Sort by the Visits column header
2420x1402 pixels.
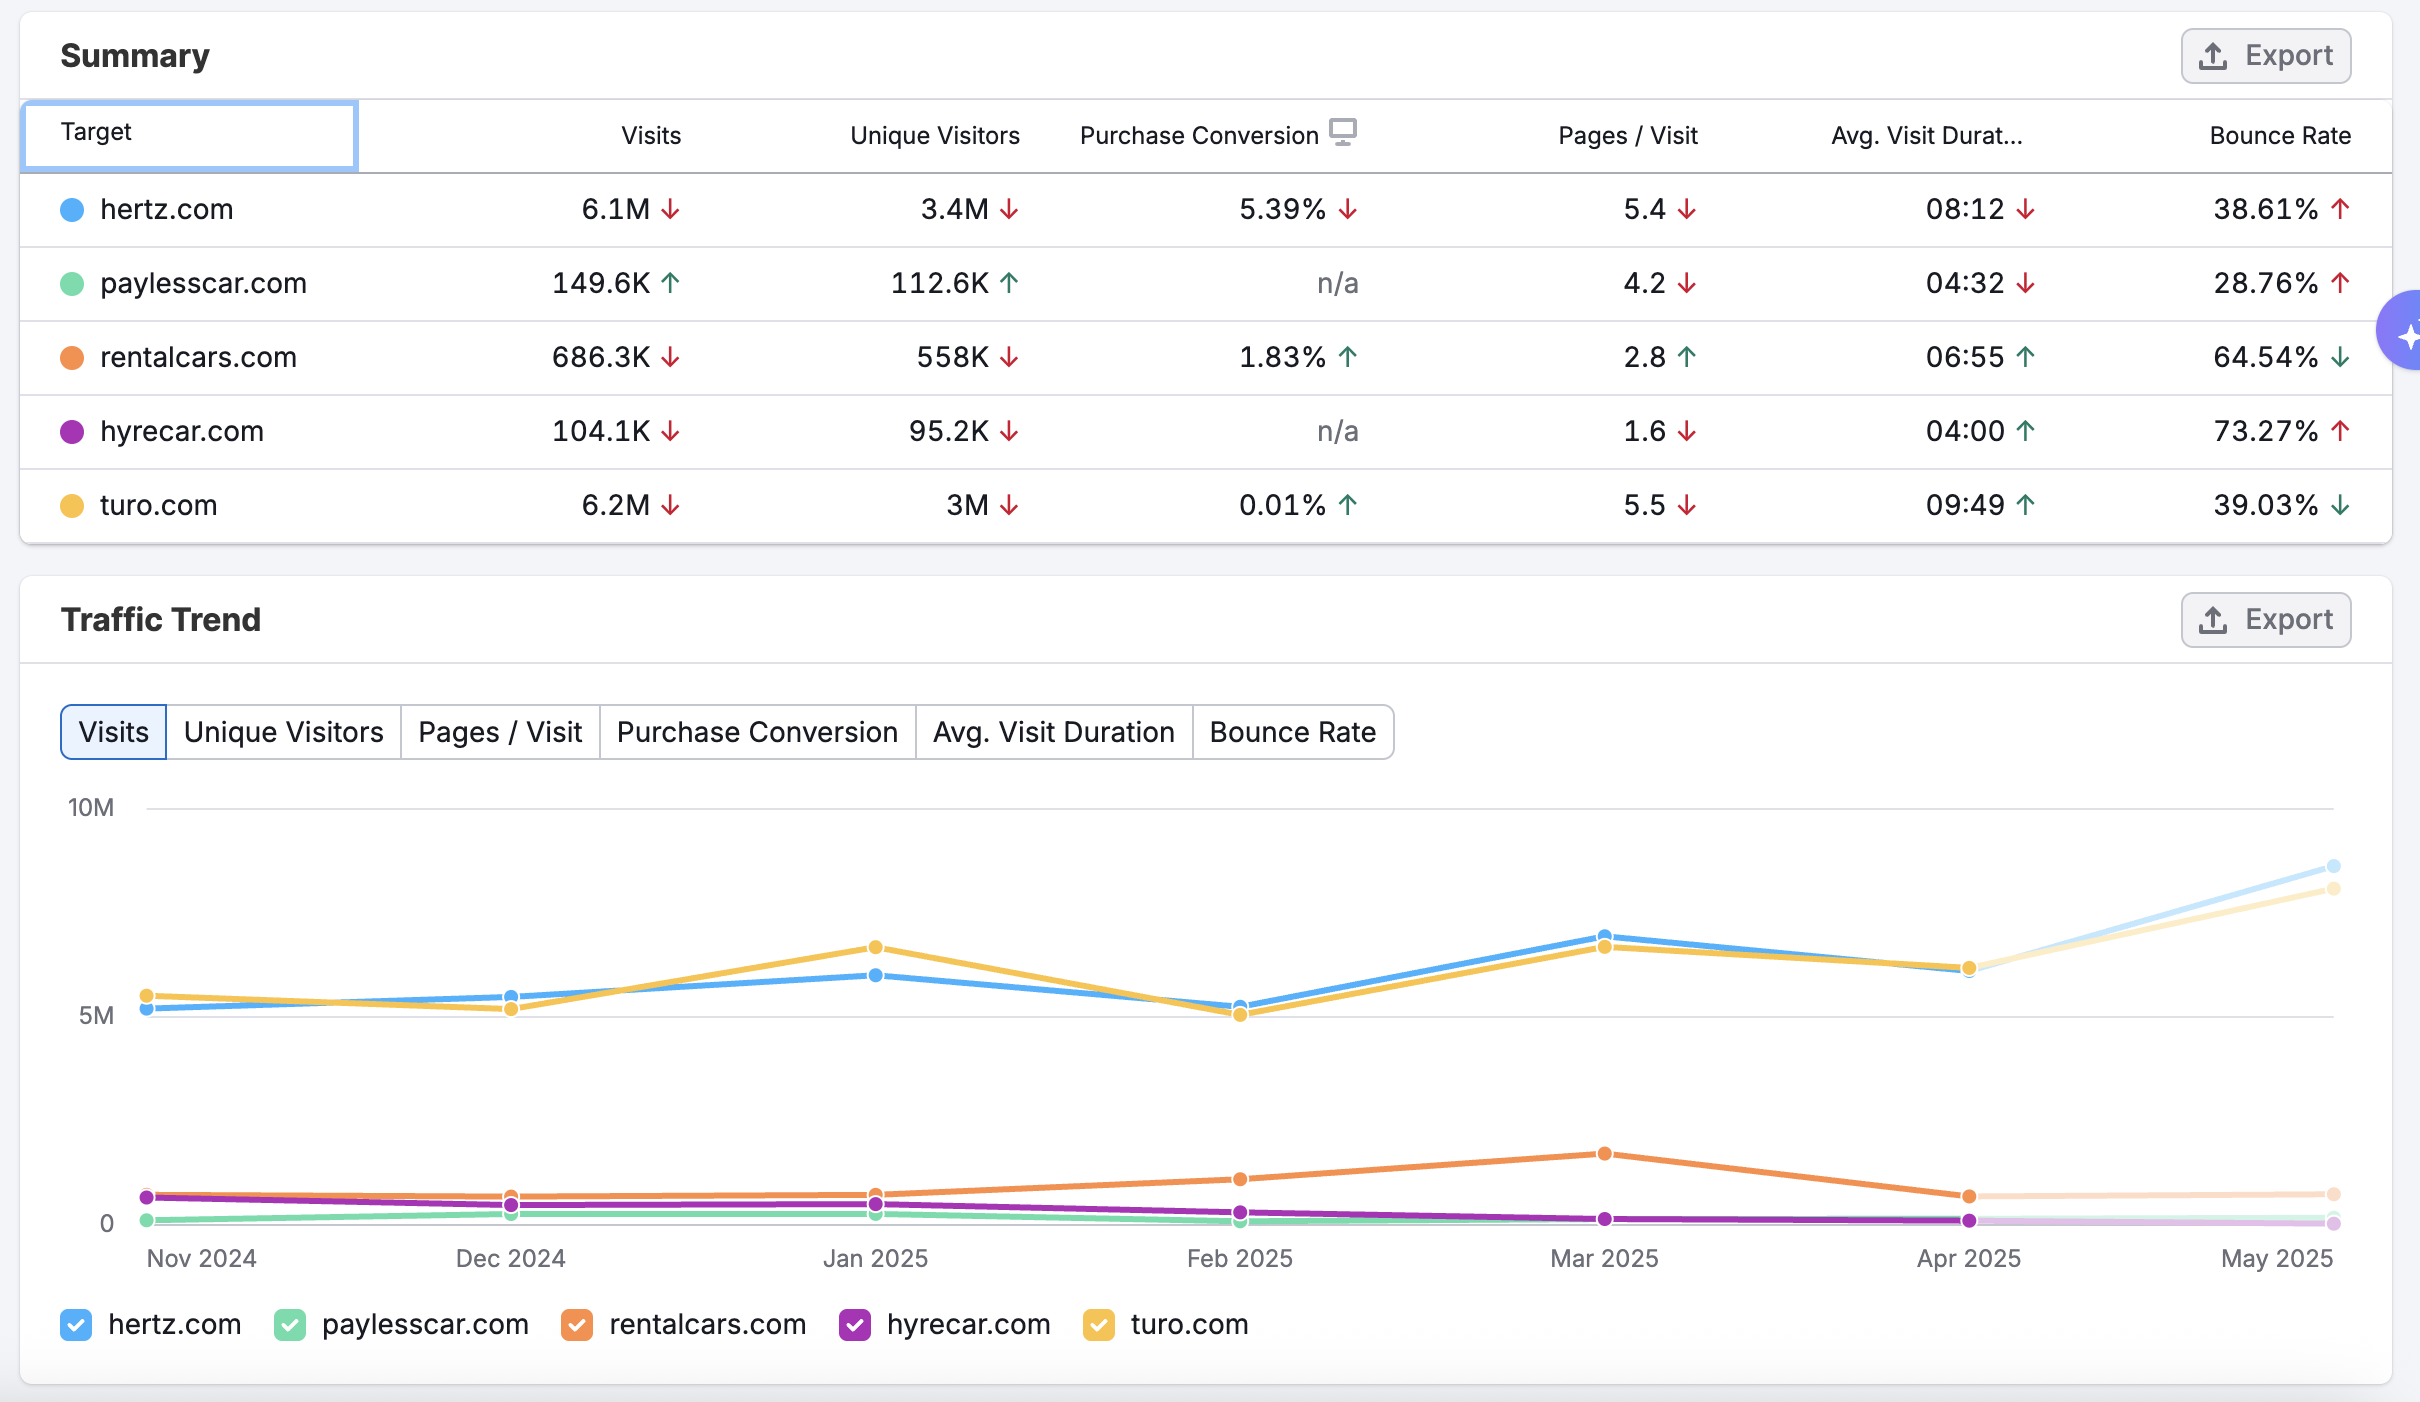pyautogui.click(x=650, y=136)
